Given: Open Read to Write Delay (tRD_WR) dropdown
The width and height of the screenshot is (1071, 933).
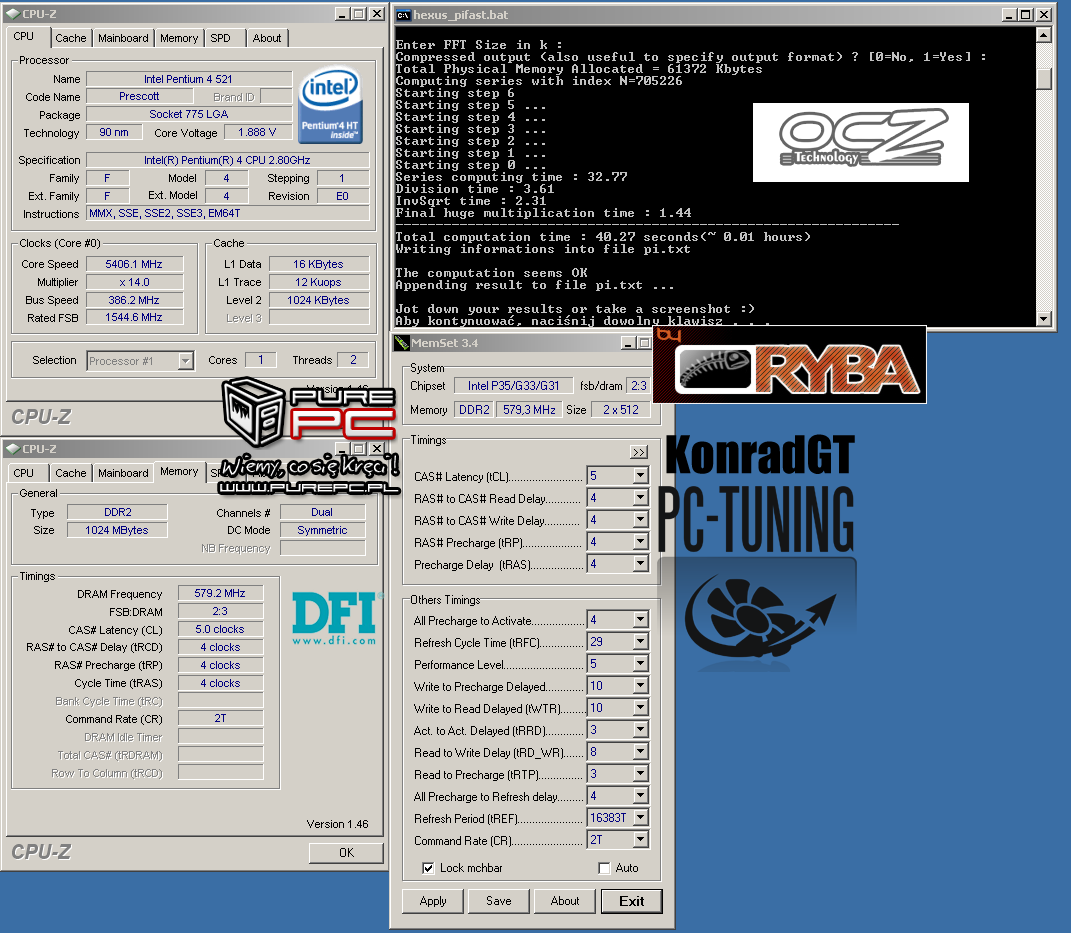Looking at the screenshot, I should pyautogui.click(x=640, y=752).
